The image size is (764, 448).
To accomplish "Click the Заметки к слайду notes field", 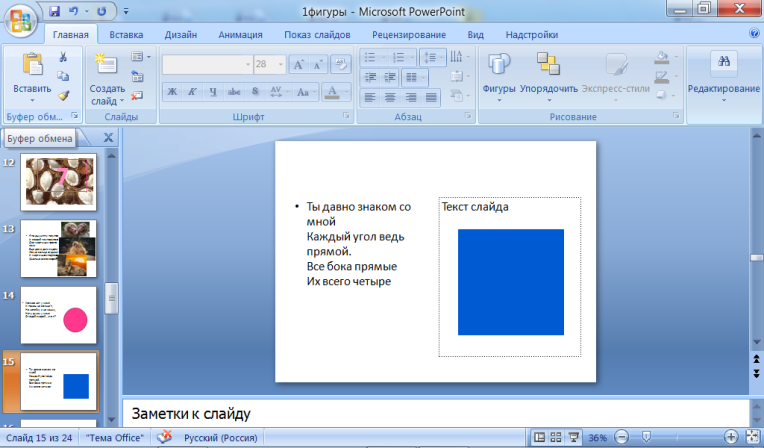I will click(x=435, y=413).
